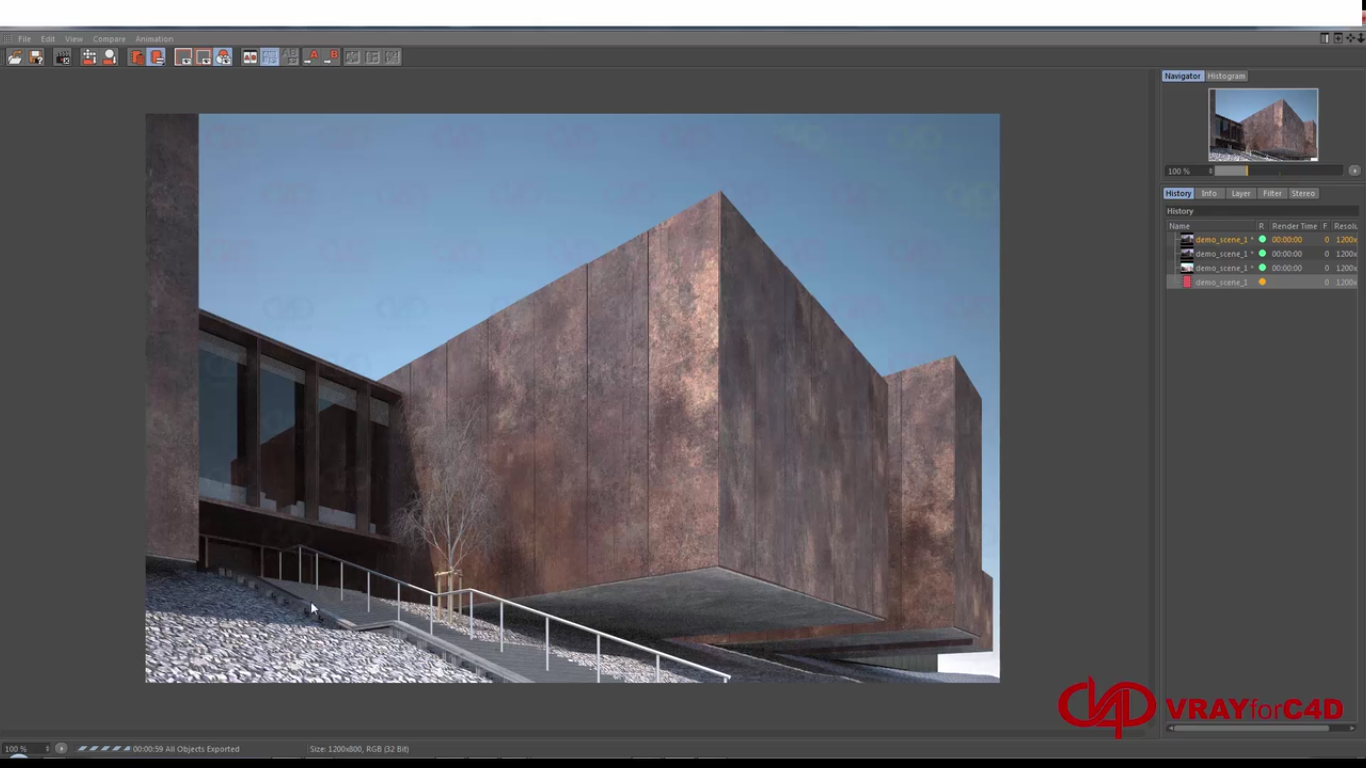Open the Layer tab
The height and width of the screenshot is (768, 1366).
point(1241,193)
